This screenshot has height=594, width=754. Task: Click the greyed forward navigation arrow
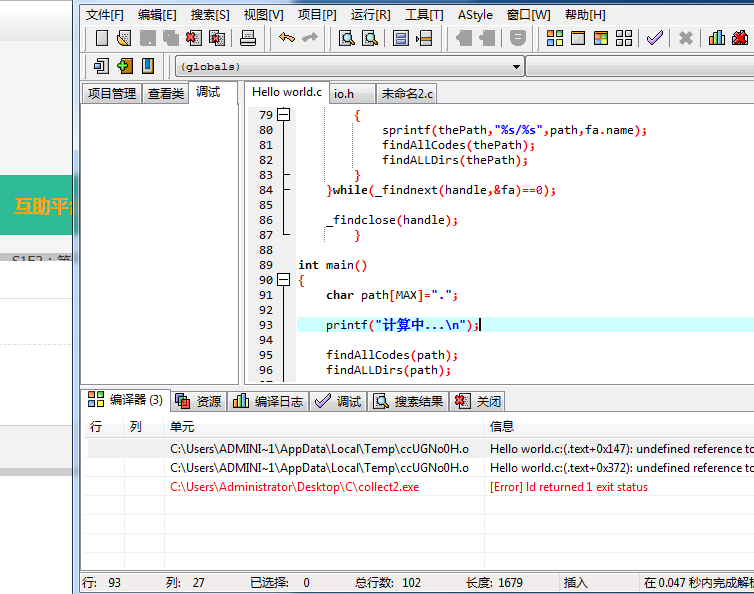(487, 38)
